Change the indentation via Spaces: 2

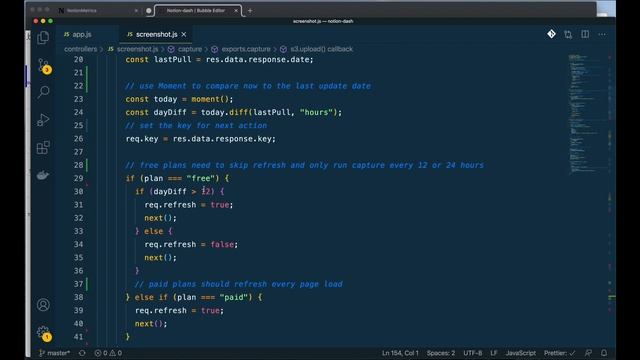click(441, 353)
